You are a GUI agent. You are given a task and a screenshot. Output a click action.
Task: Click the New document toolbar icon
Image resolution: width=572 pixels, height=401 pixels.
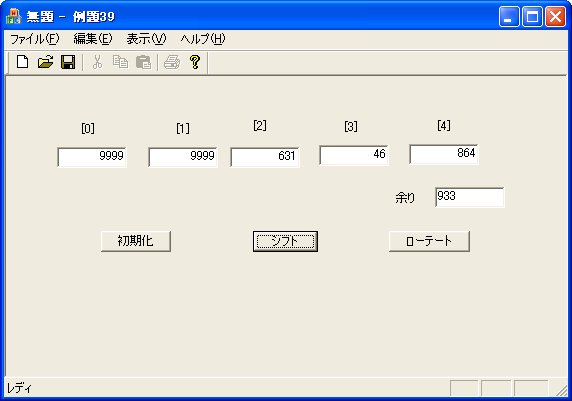pyautogui.click(x=22, y=62)
